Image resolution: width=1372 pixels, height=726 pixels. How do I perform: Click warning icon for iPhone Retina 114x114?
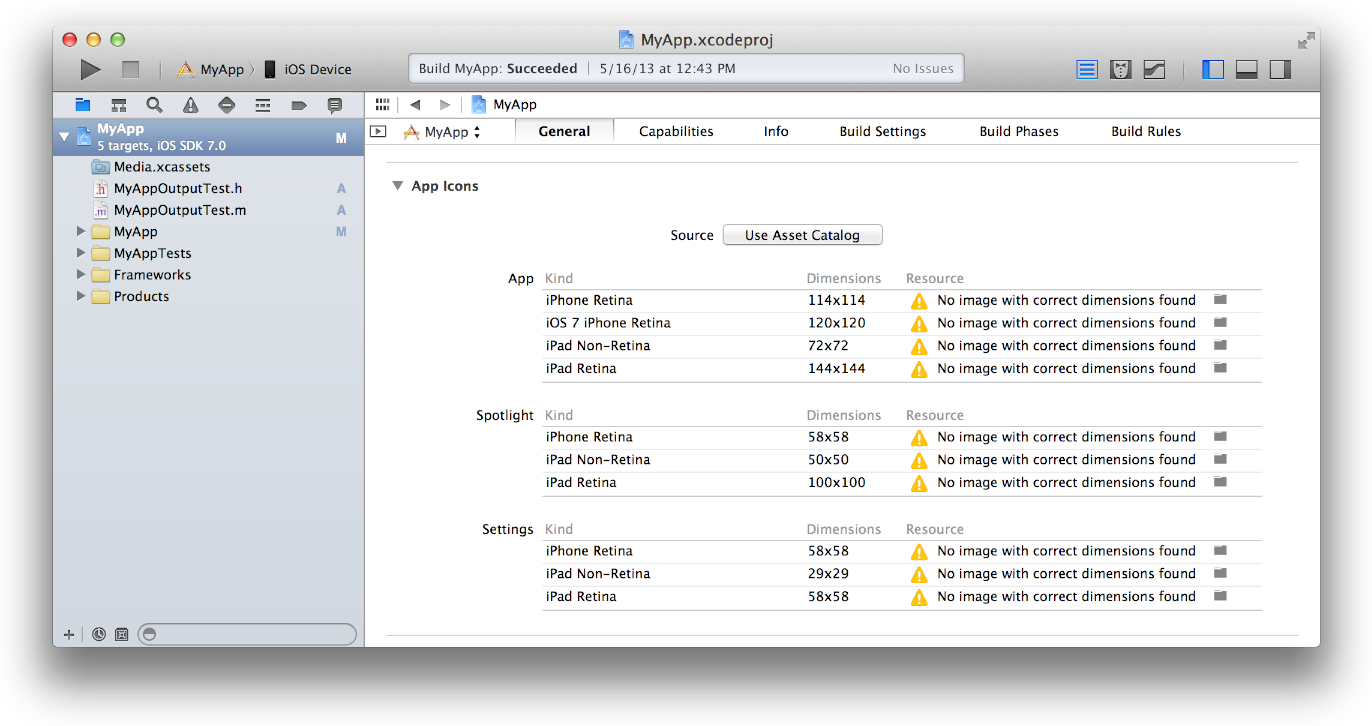[x=919, y=301]
